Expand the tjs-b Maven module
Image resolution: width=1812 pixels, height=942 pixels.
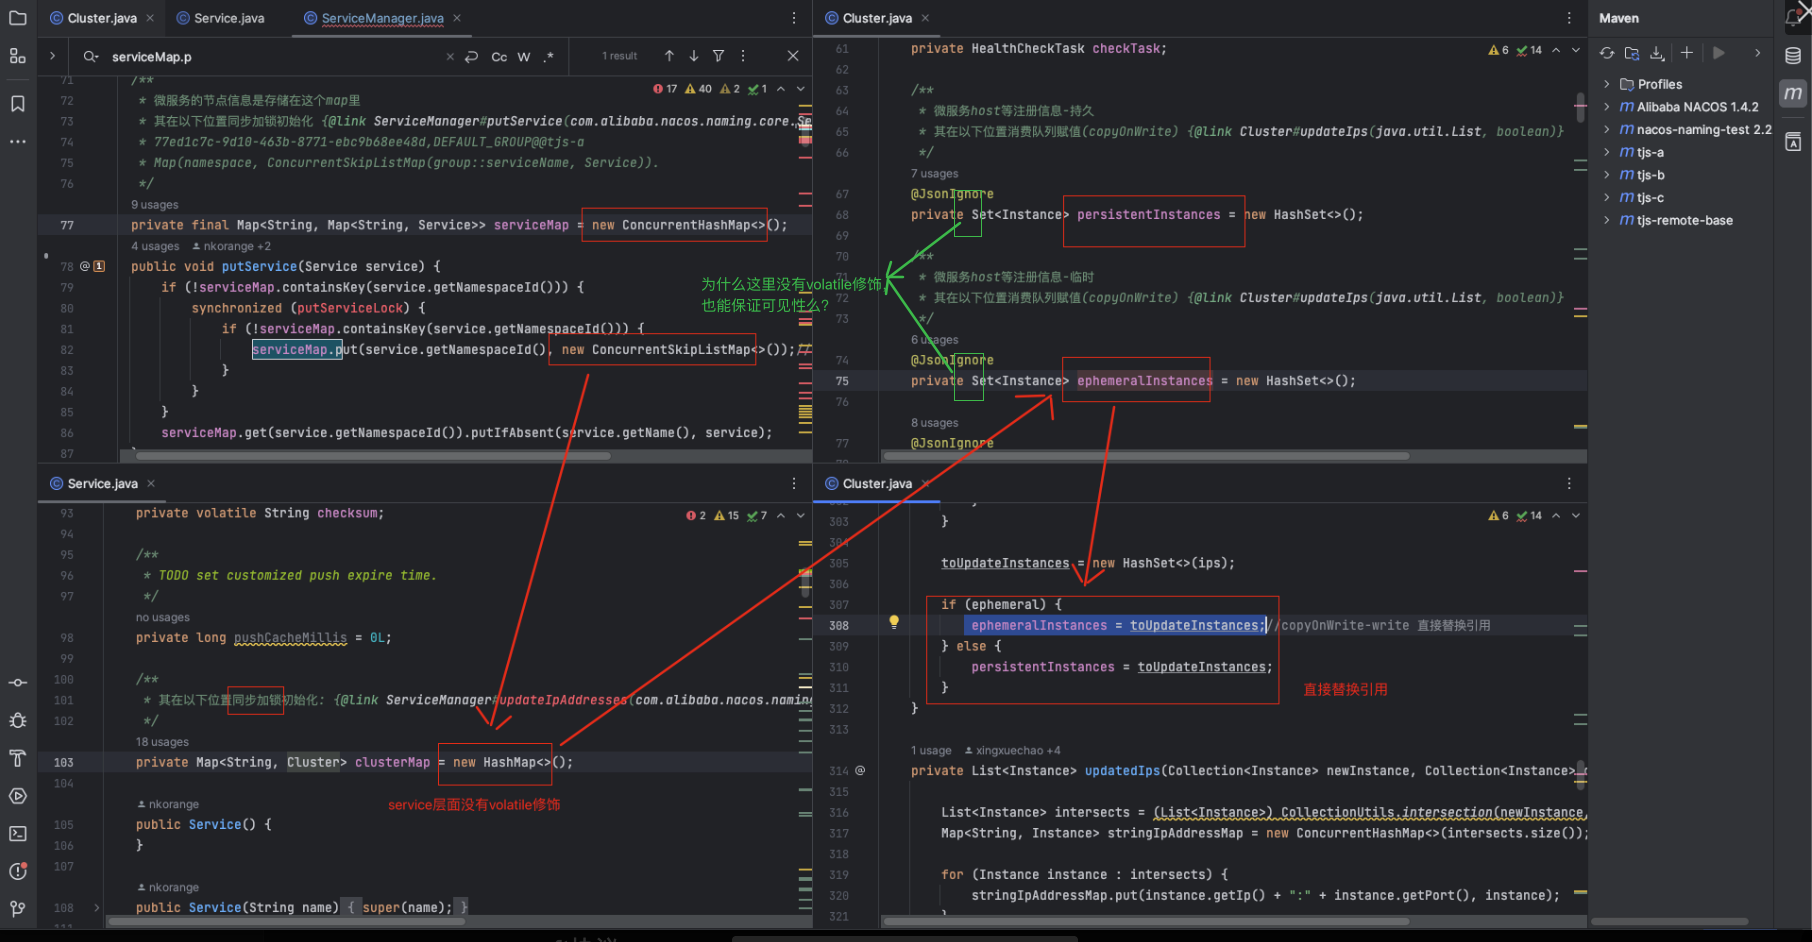pyautogui.click(x=1606, y=175)
